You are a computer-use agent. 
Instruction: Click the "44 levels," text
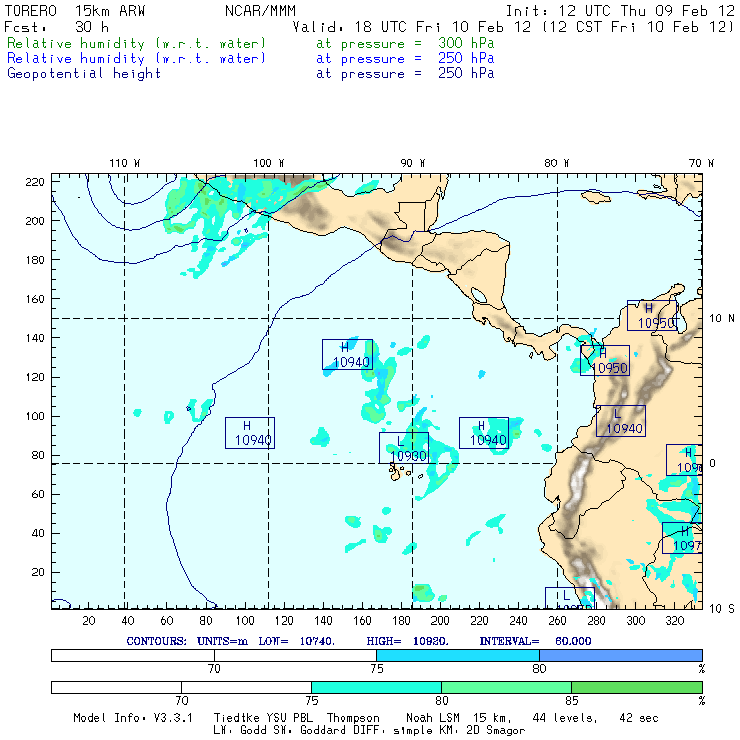coord(565,718)
